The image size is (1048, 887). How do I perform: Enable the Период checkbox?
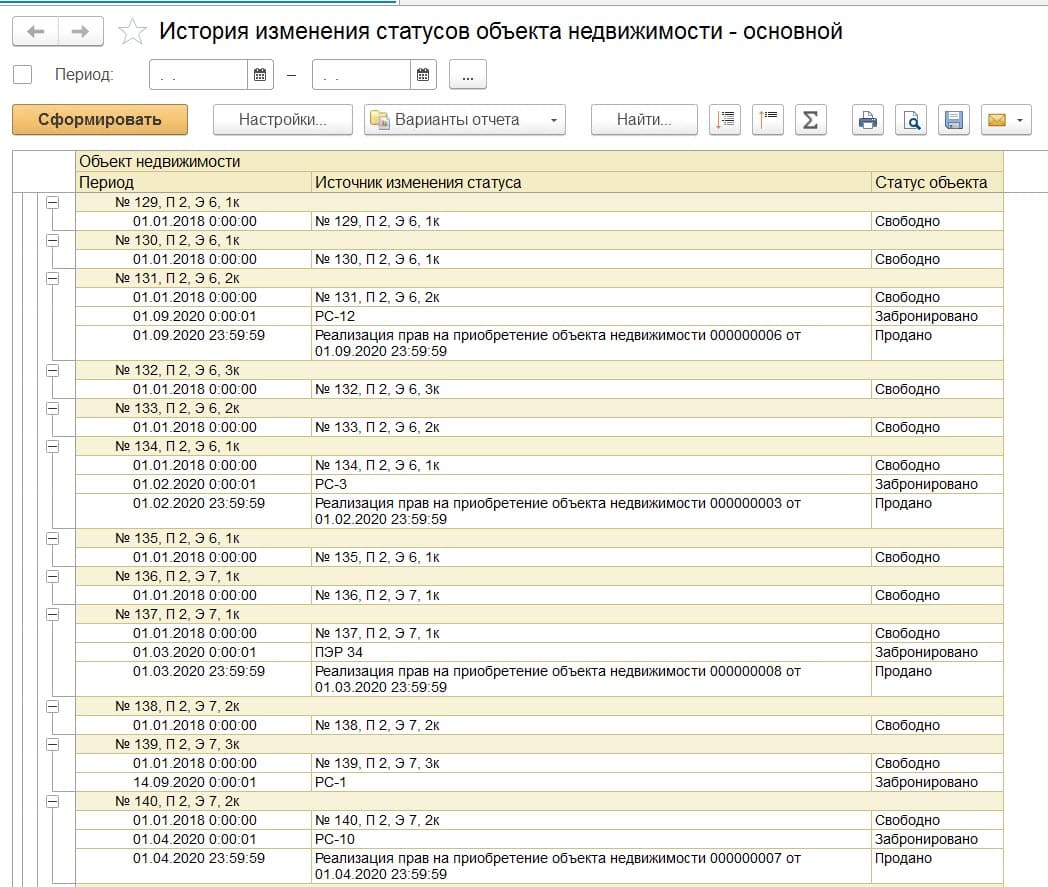[23, 74]
